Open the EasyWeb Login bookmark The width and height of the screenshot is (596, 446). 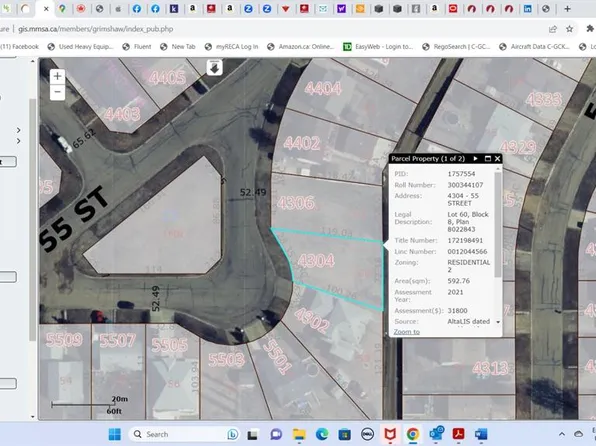(x=378, y=46)
